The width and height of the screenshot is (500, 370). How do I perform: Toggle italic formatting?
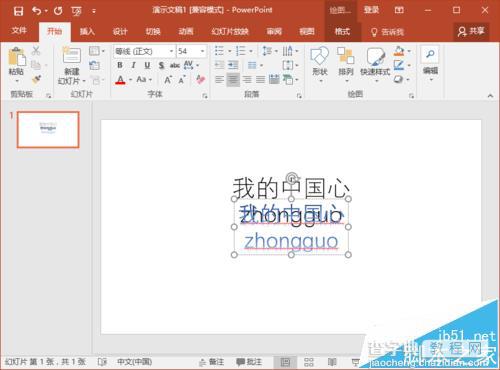coord(133,65)
